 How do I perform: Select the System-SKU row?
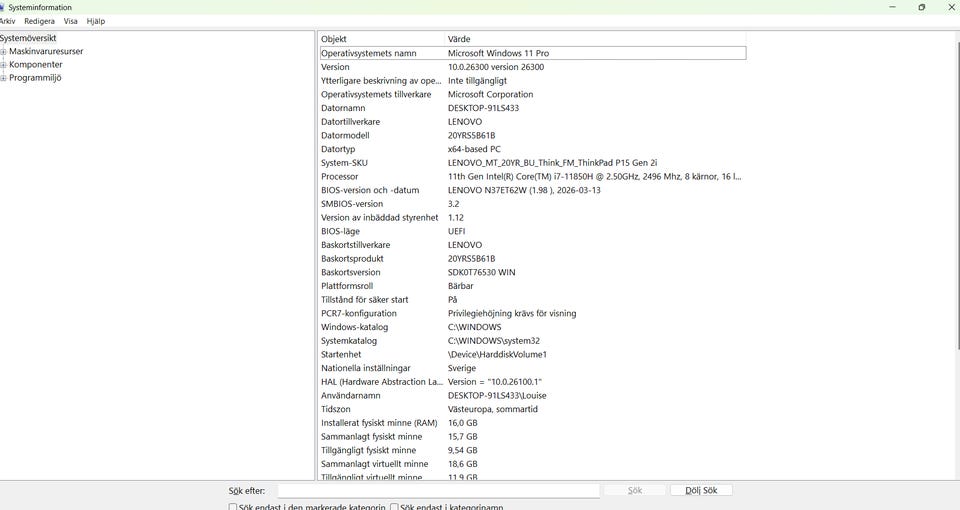tap(533, 163)
